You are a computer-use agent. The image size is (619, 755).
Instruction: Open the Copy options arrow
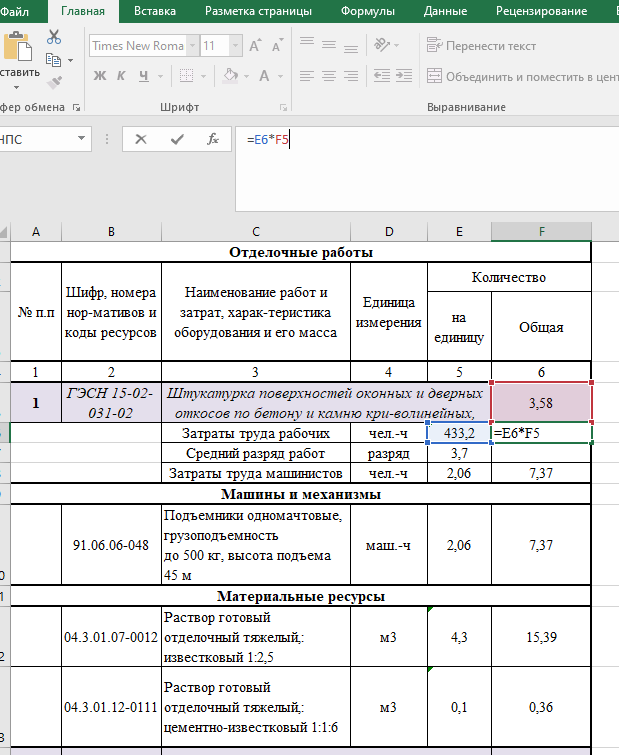(71, 60)
